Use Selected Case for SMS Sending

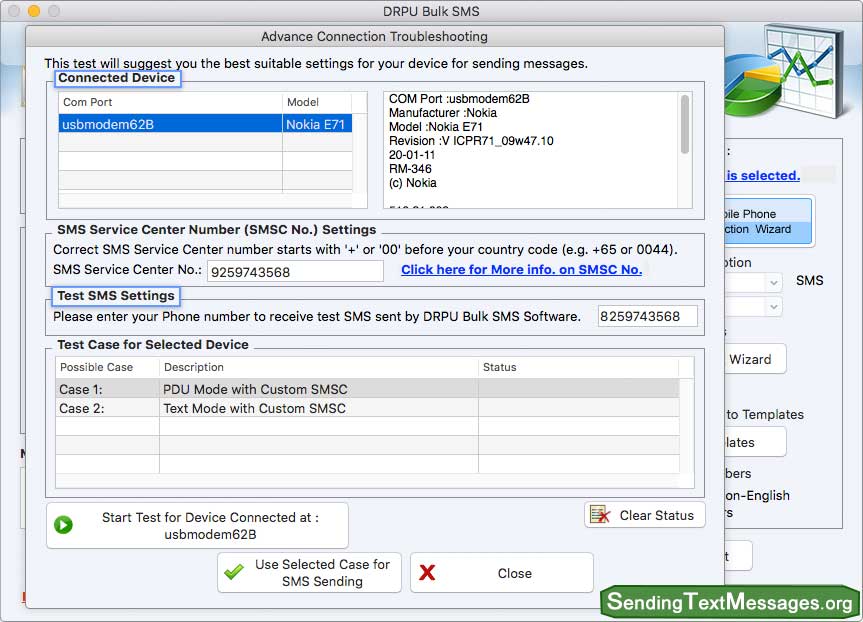309,572
